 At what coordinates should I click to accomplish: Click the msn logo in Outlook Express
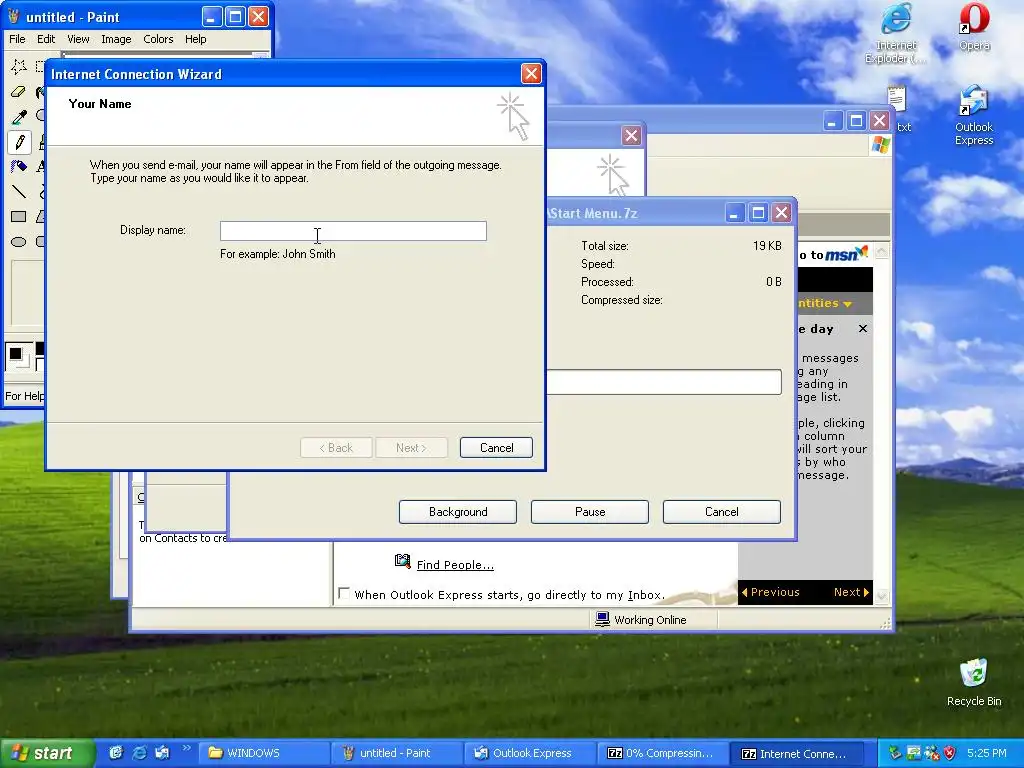pos(847,253)
